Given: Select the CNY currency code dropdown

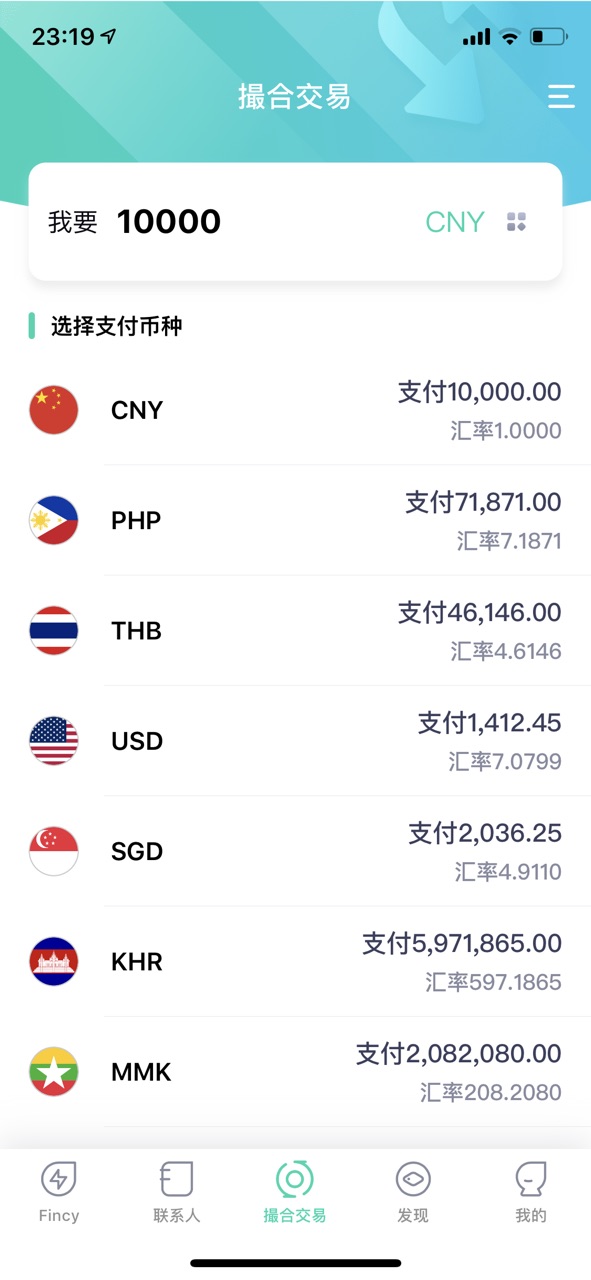Looking at the screenshot, I should pos(455,222).
